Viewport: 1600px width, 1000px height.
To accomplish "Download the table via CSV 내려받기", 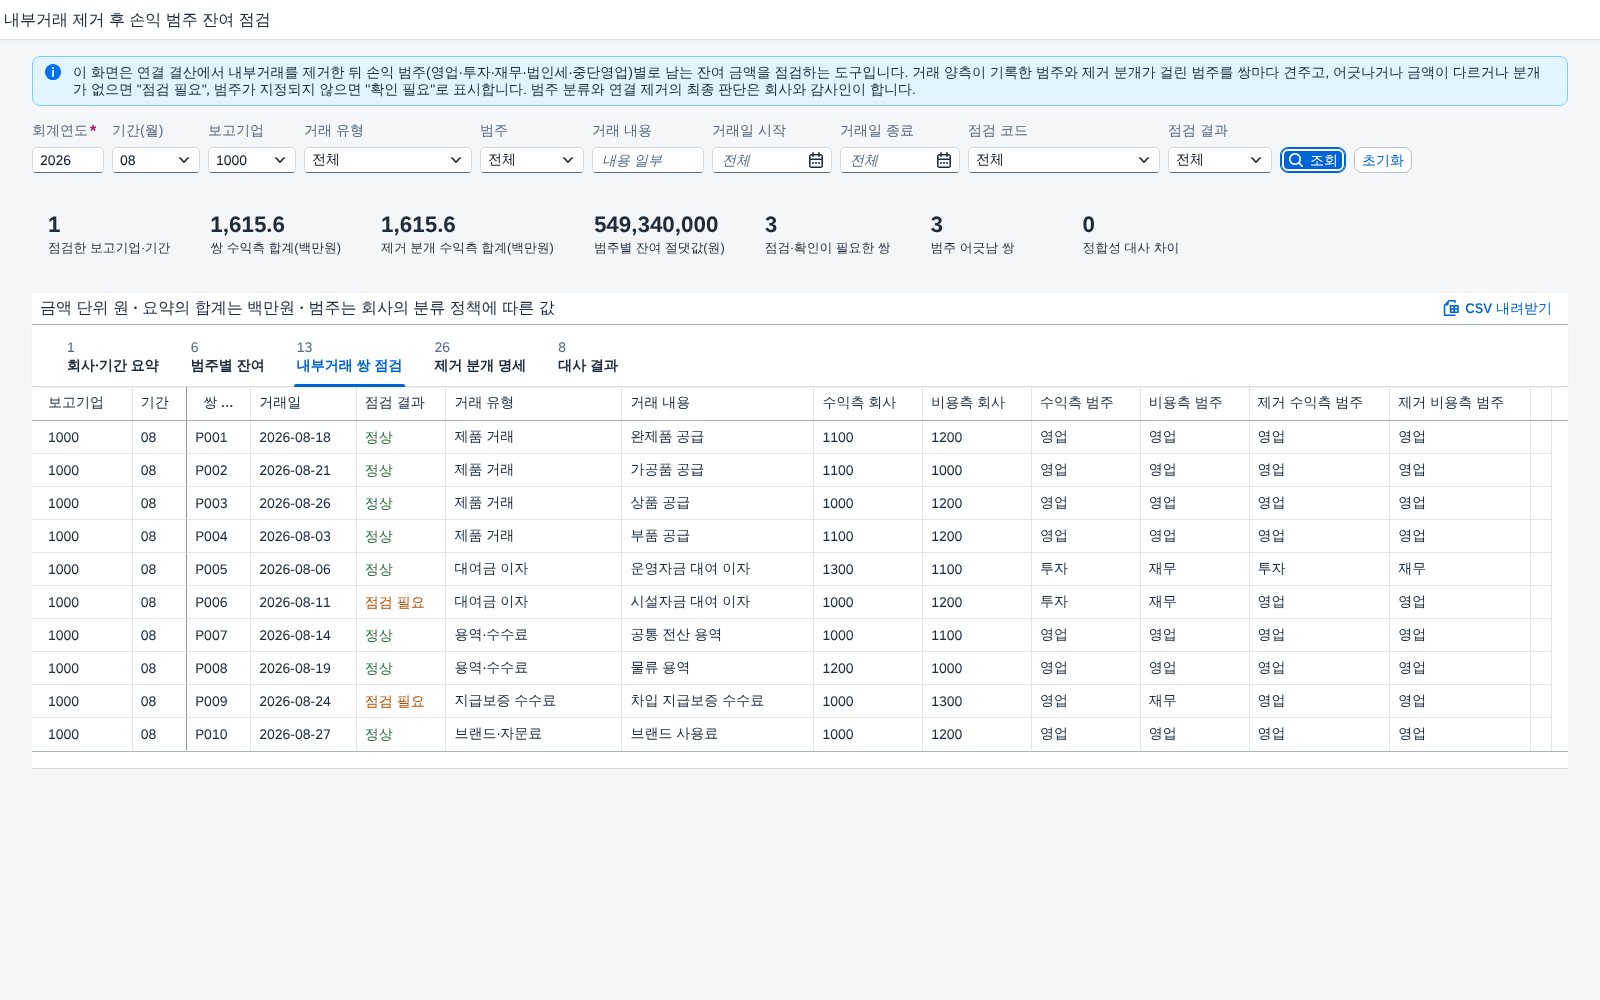I will [x=1497, y=308].
